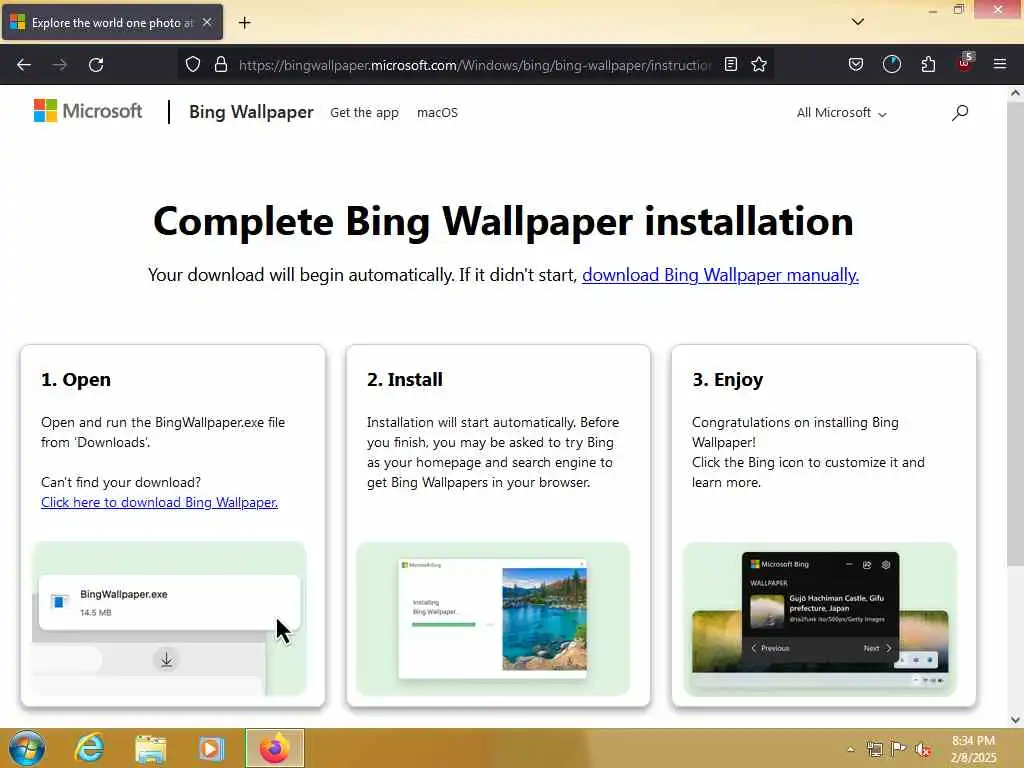The height and width of the screenshot is (768, 1024).
Task: Click the Install step illustration
Action: pos(493,618)
